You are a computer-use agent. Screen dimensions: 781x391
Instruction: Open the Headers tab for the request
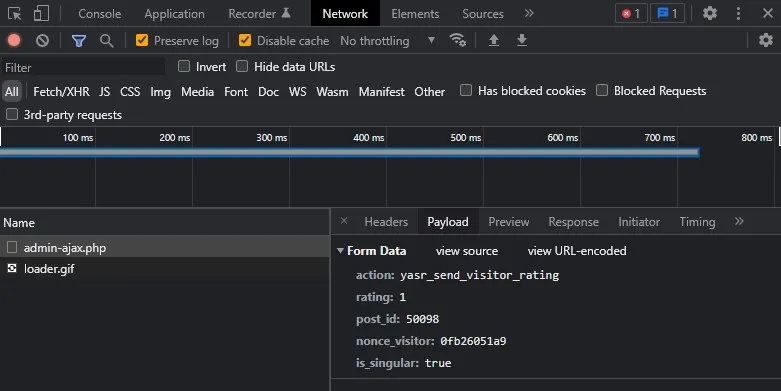pyautogui.click(x=386, y=222)
